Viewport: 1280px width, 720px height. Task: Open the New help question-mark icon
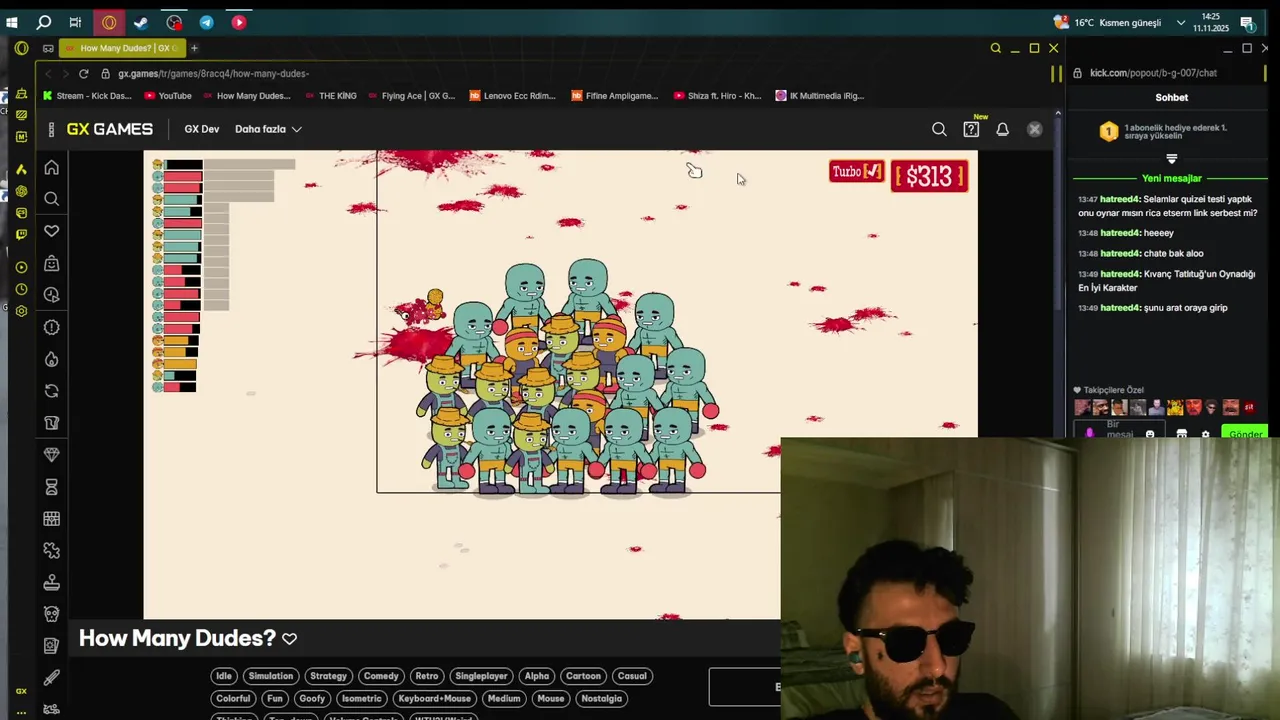tap(971, 129)
